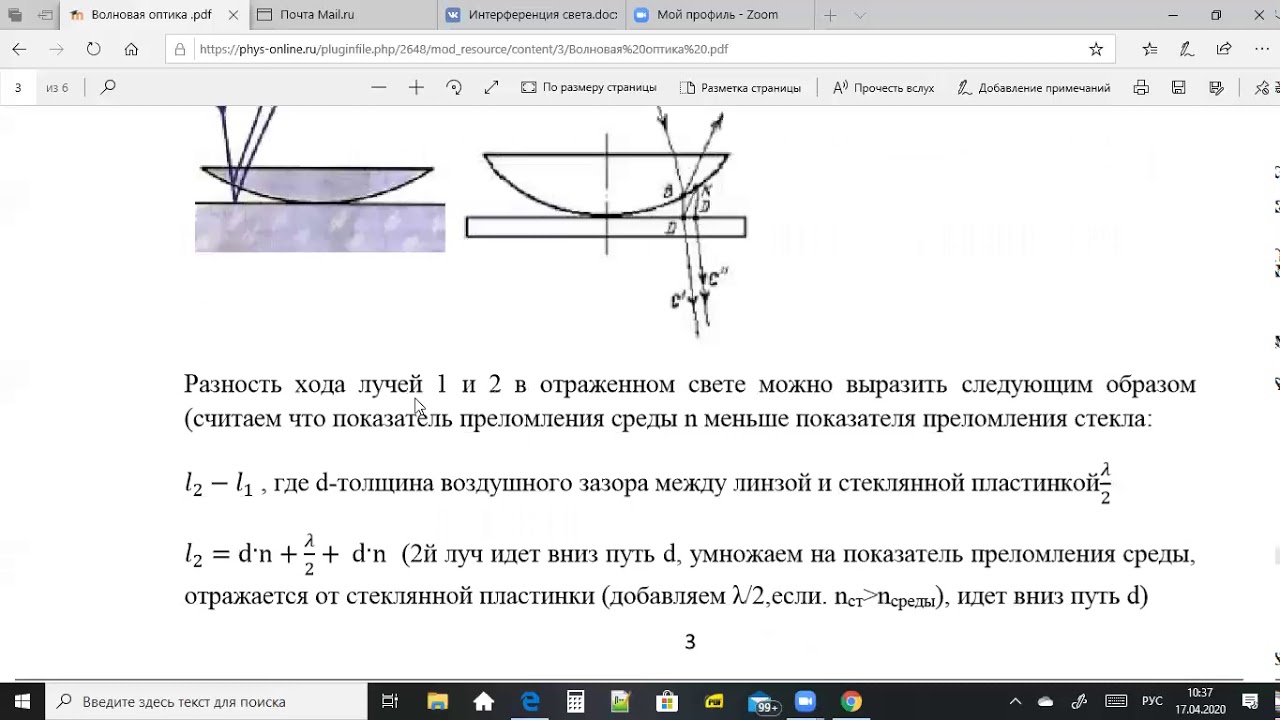Click the Windows taskbar search box
This screenshot has height=720, width=1280.
click(x=207, y=701)
